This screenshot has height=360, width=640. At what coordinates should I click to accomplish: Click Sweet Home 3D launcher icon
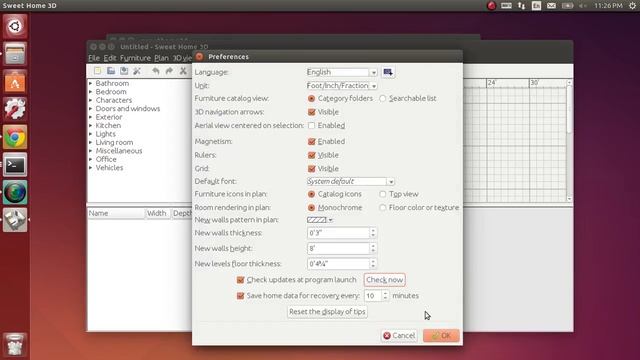pyautogui.click(x=15, y=220)
